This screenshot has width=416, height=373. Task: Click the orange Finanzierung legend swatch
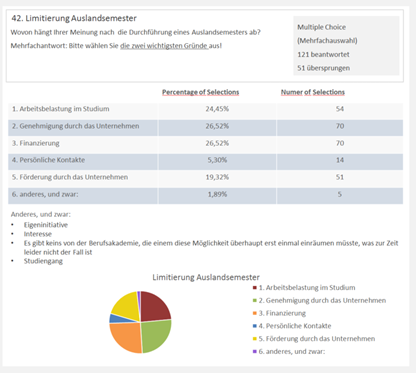click(255, 313)
